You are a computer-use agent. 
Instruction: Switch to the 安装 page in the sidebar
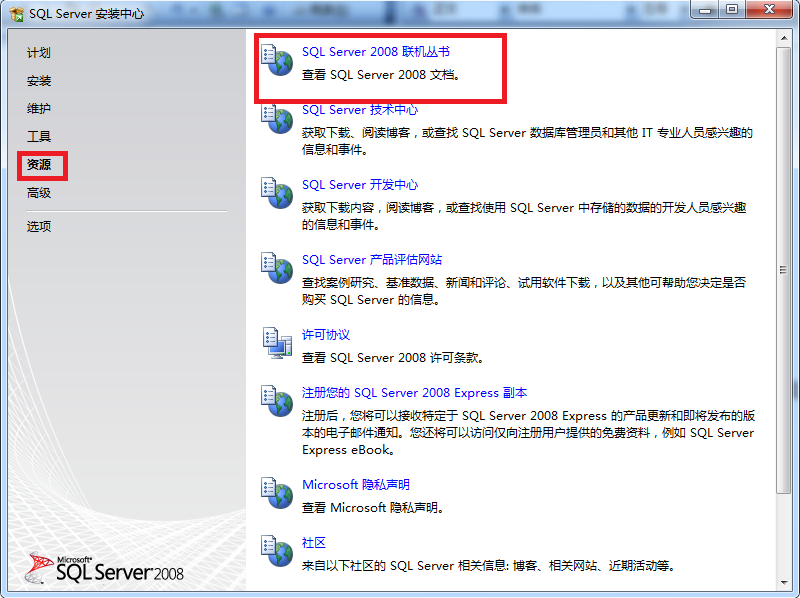pyautogui.click(x=36, y=81)
